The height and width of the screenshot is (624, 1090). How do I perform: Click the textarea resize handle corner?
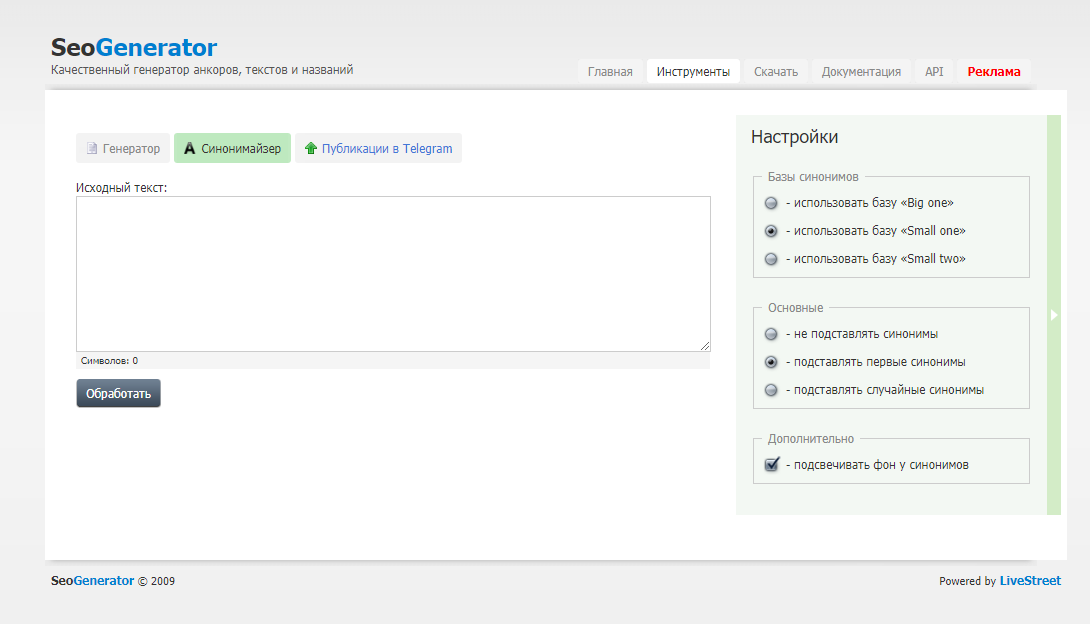[x=705, y=346]
